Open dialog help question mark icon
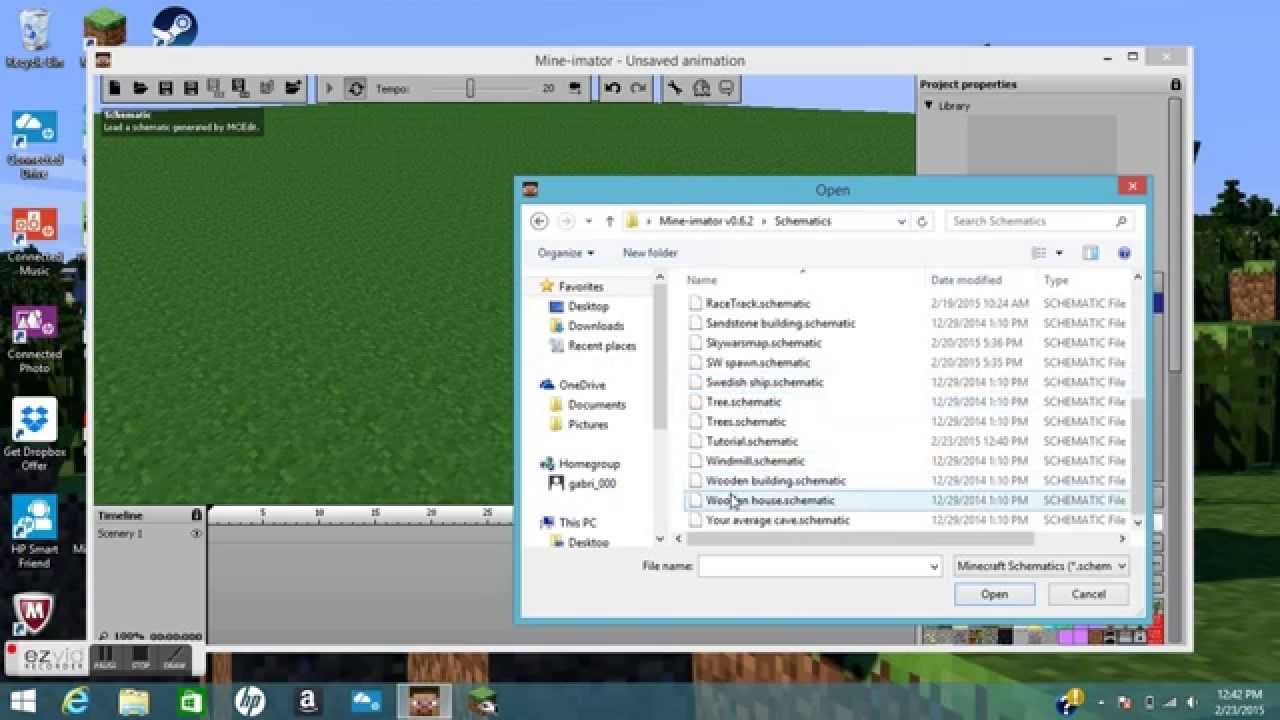 tap(1124, 253)
